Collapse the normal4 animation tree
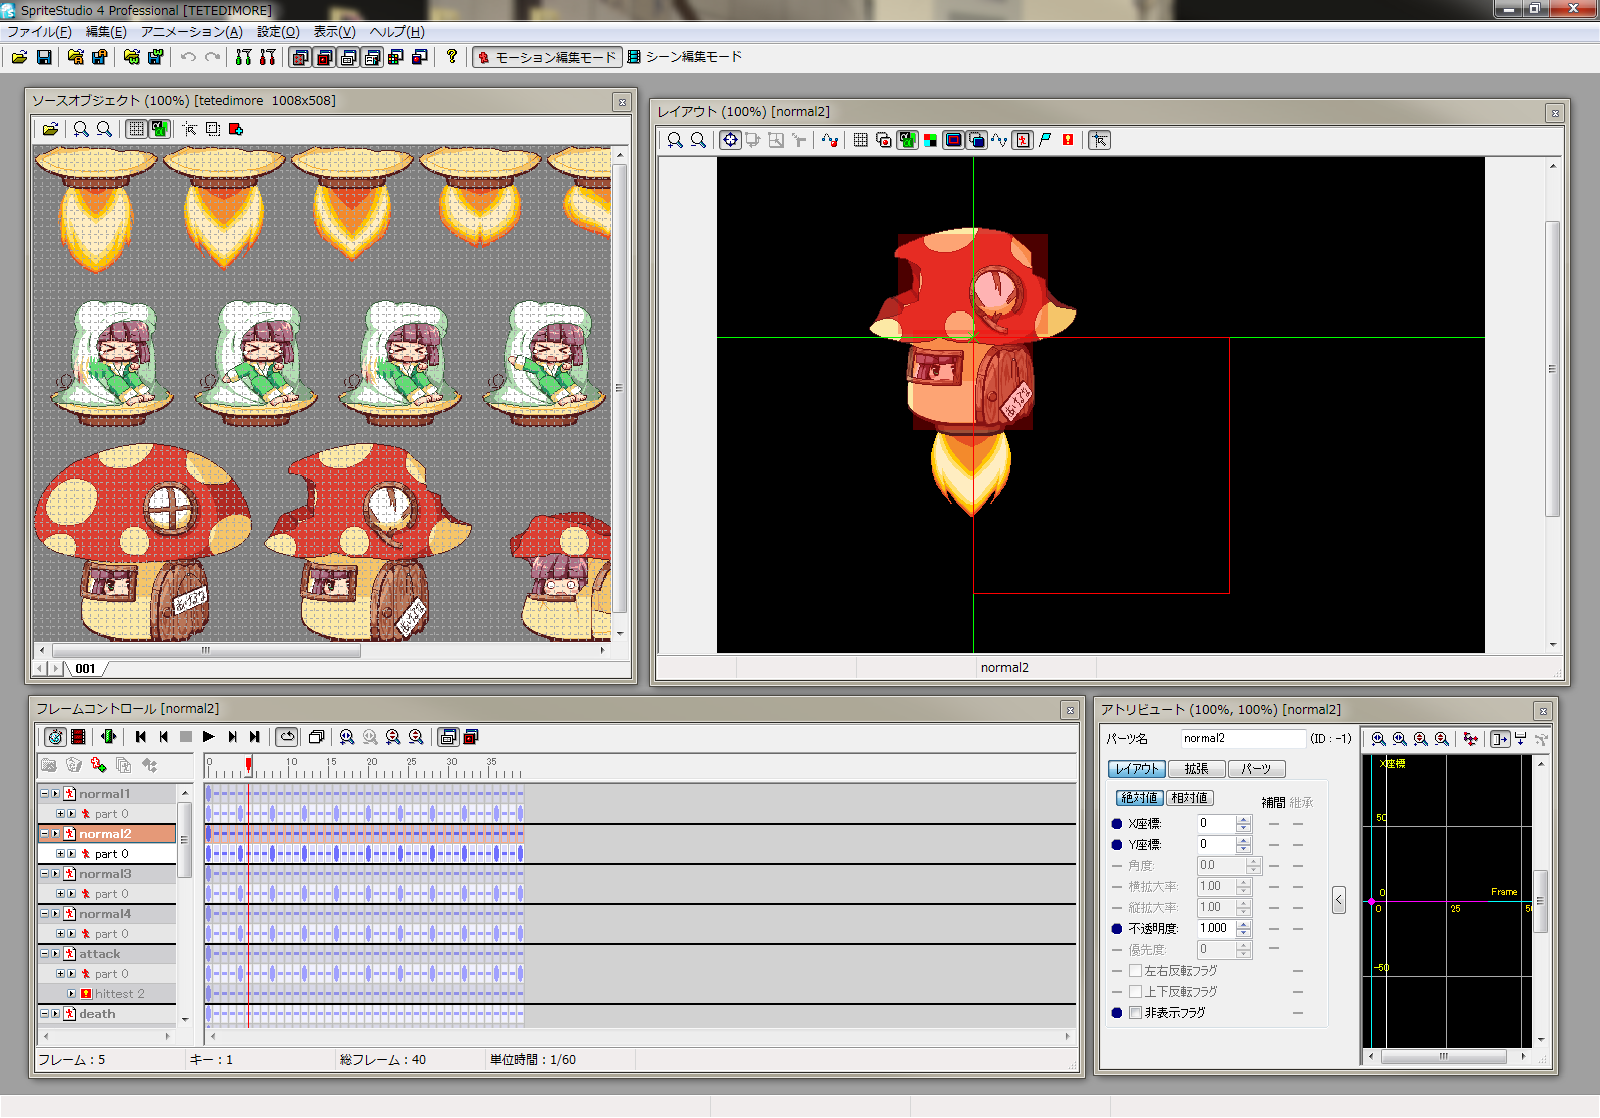This screenshot has height=1118, width=1600. tap(44, 914)
